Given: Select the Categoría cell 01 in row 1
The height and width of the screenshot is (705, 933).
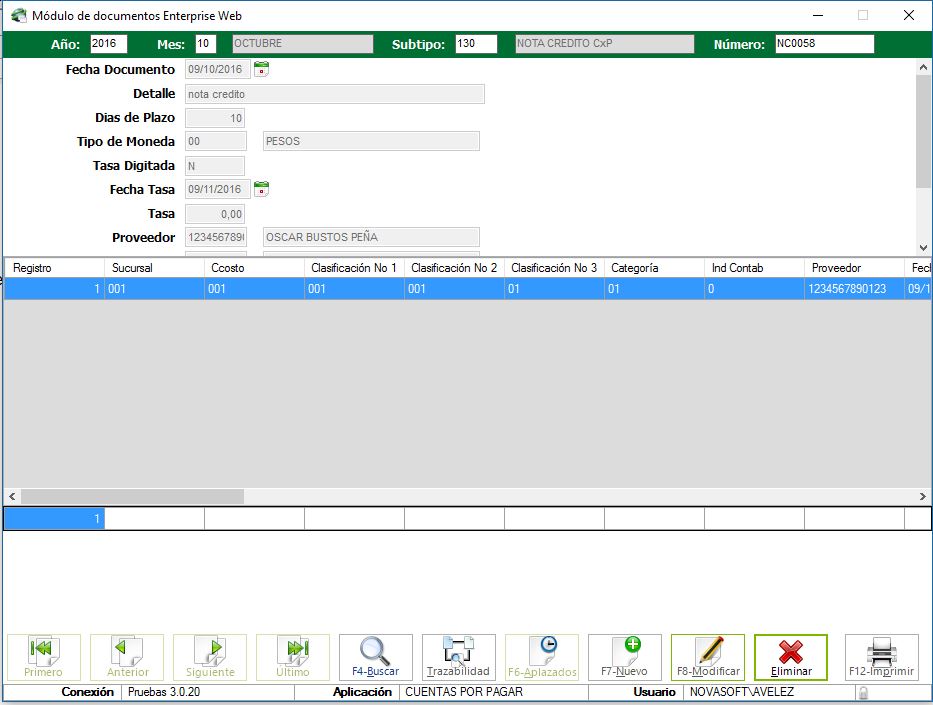Looking at the screenshot, I should point(654,289).
